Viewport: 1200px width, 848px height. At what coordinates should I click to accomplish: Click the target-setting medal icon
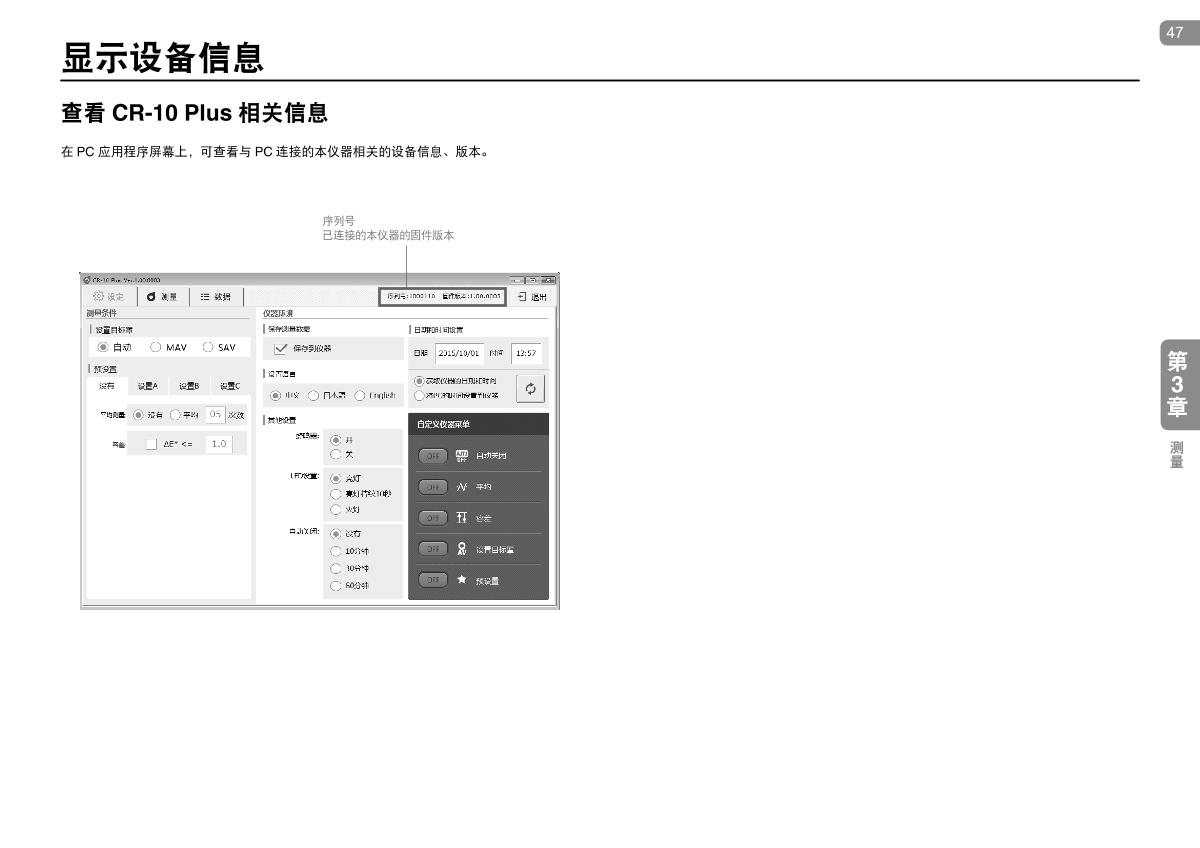[462, 549]
